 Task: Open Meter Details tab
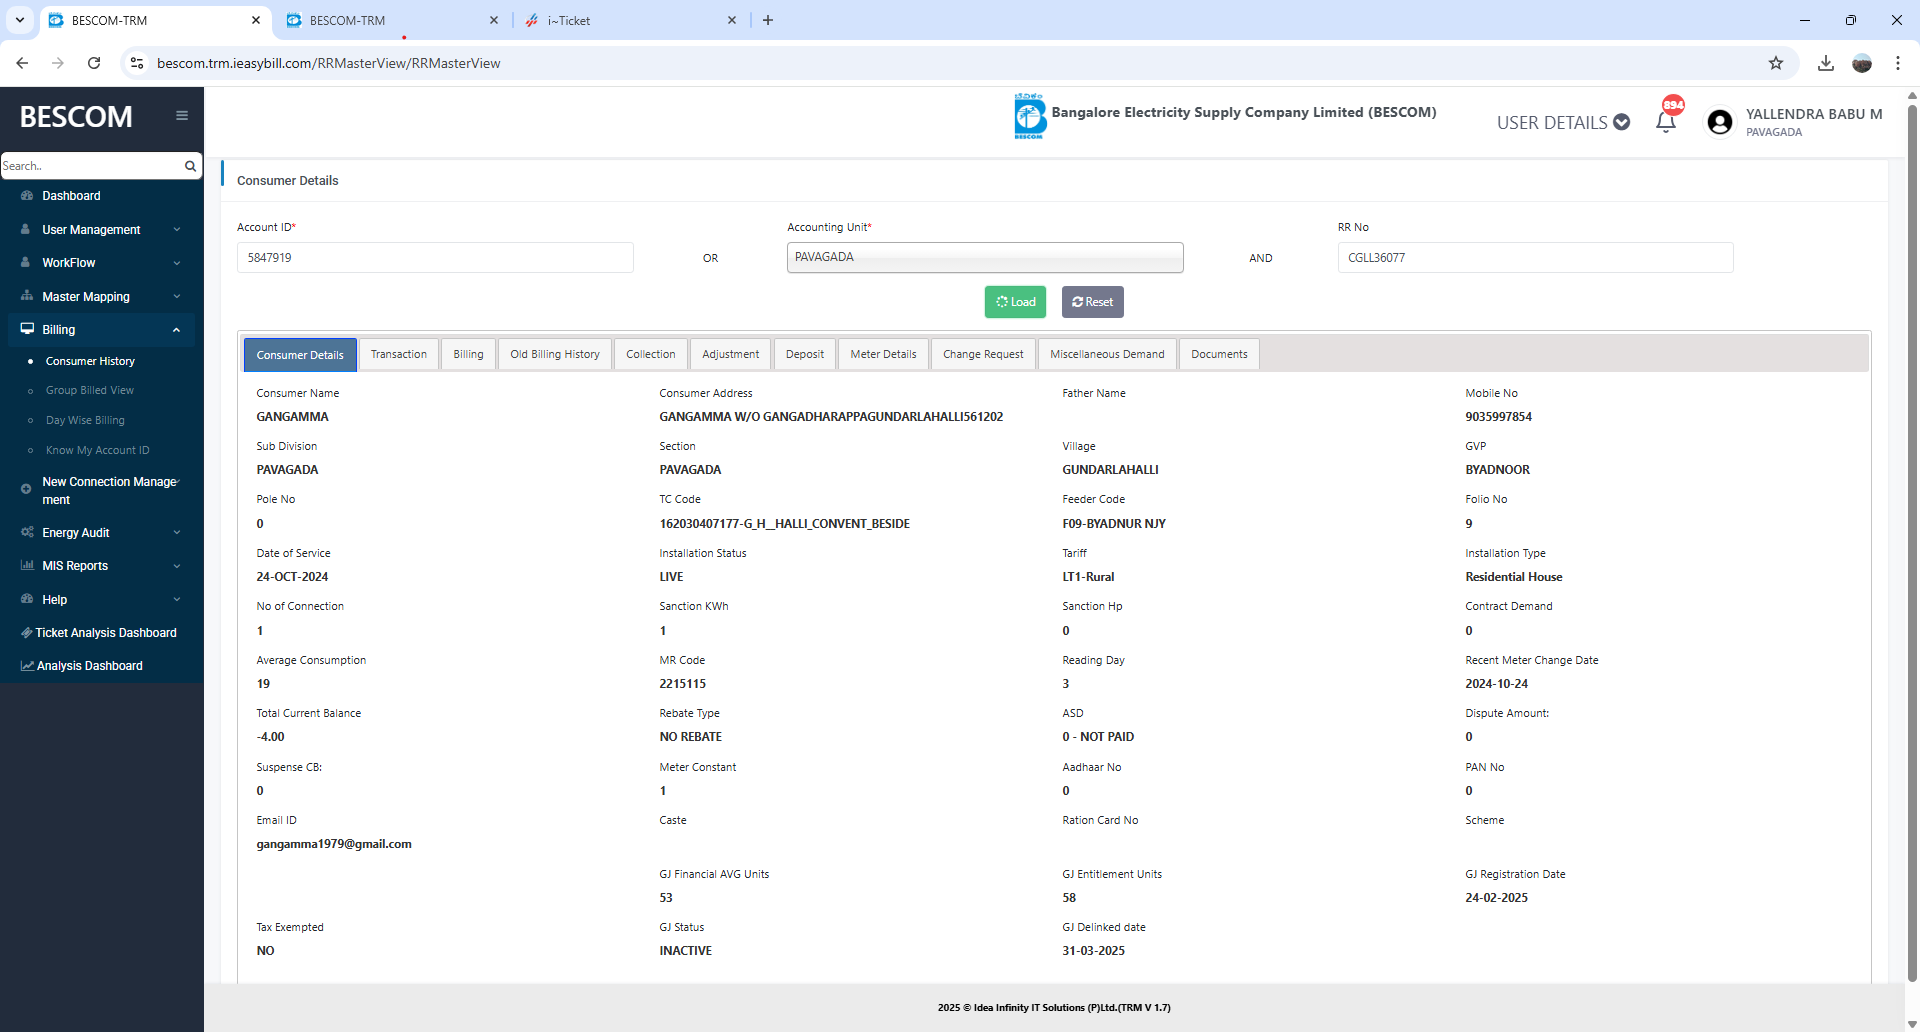883,354
